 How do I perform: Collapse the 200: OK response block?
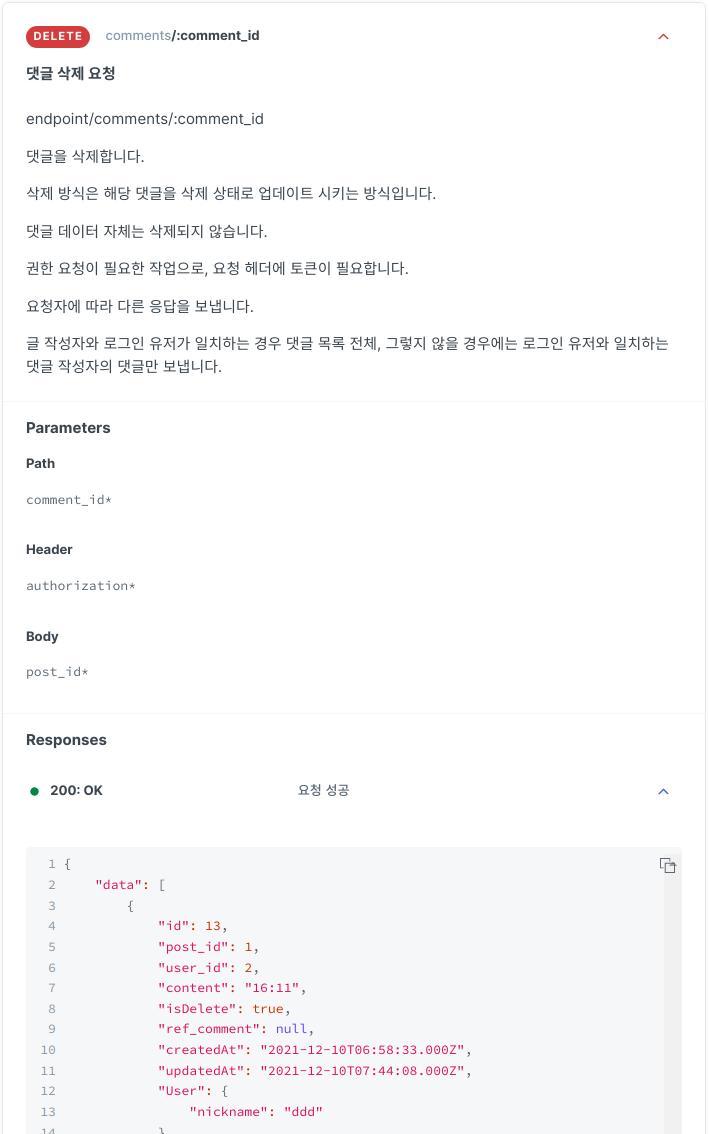coord(663,791)
